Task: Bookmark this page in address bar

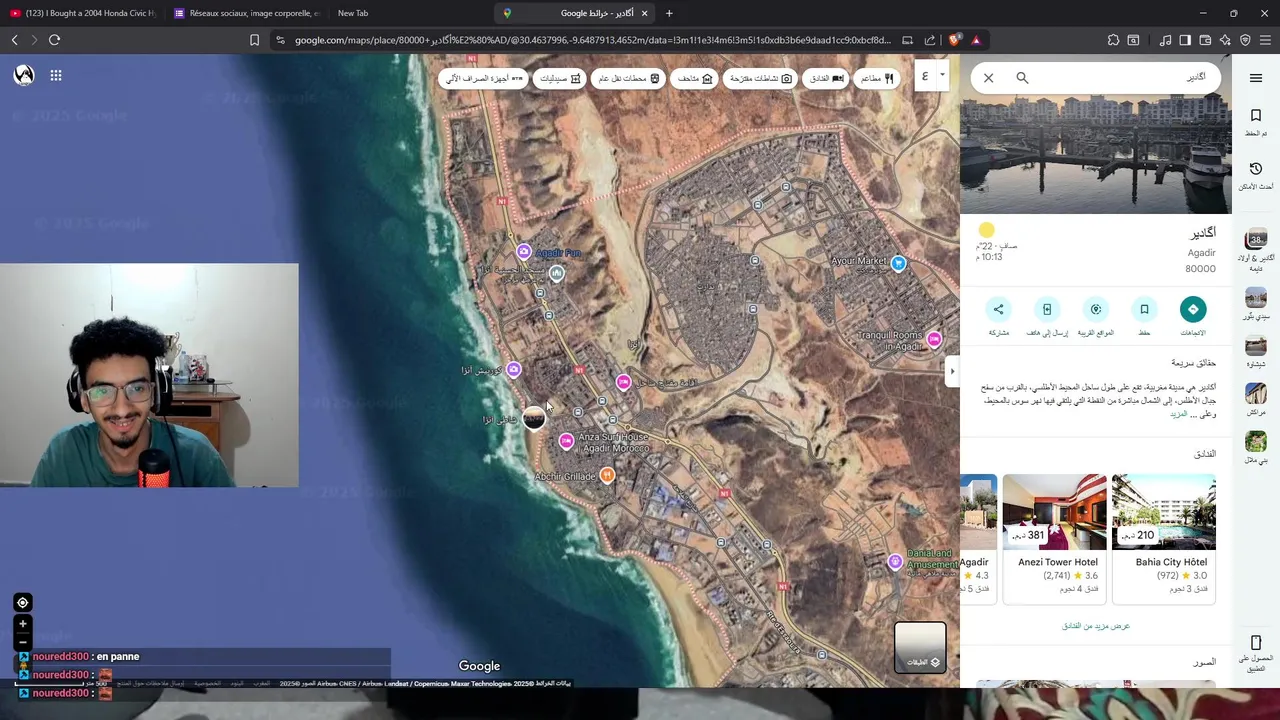Action: point(254,40)
